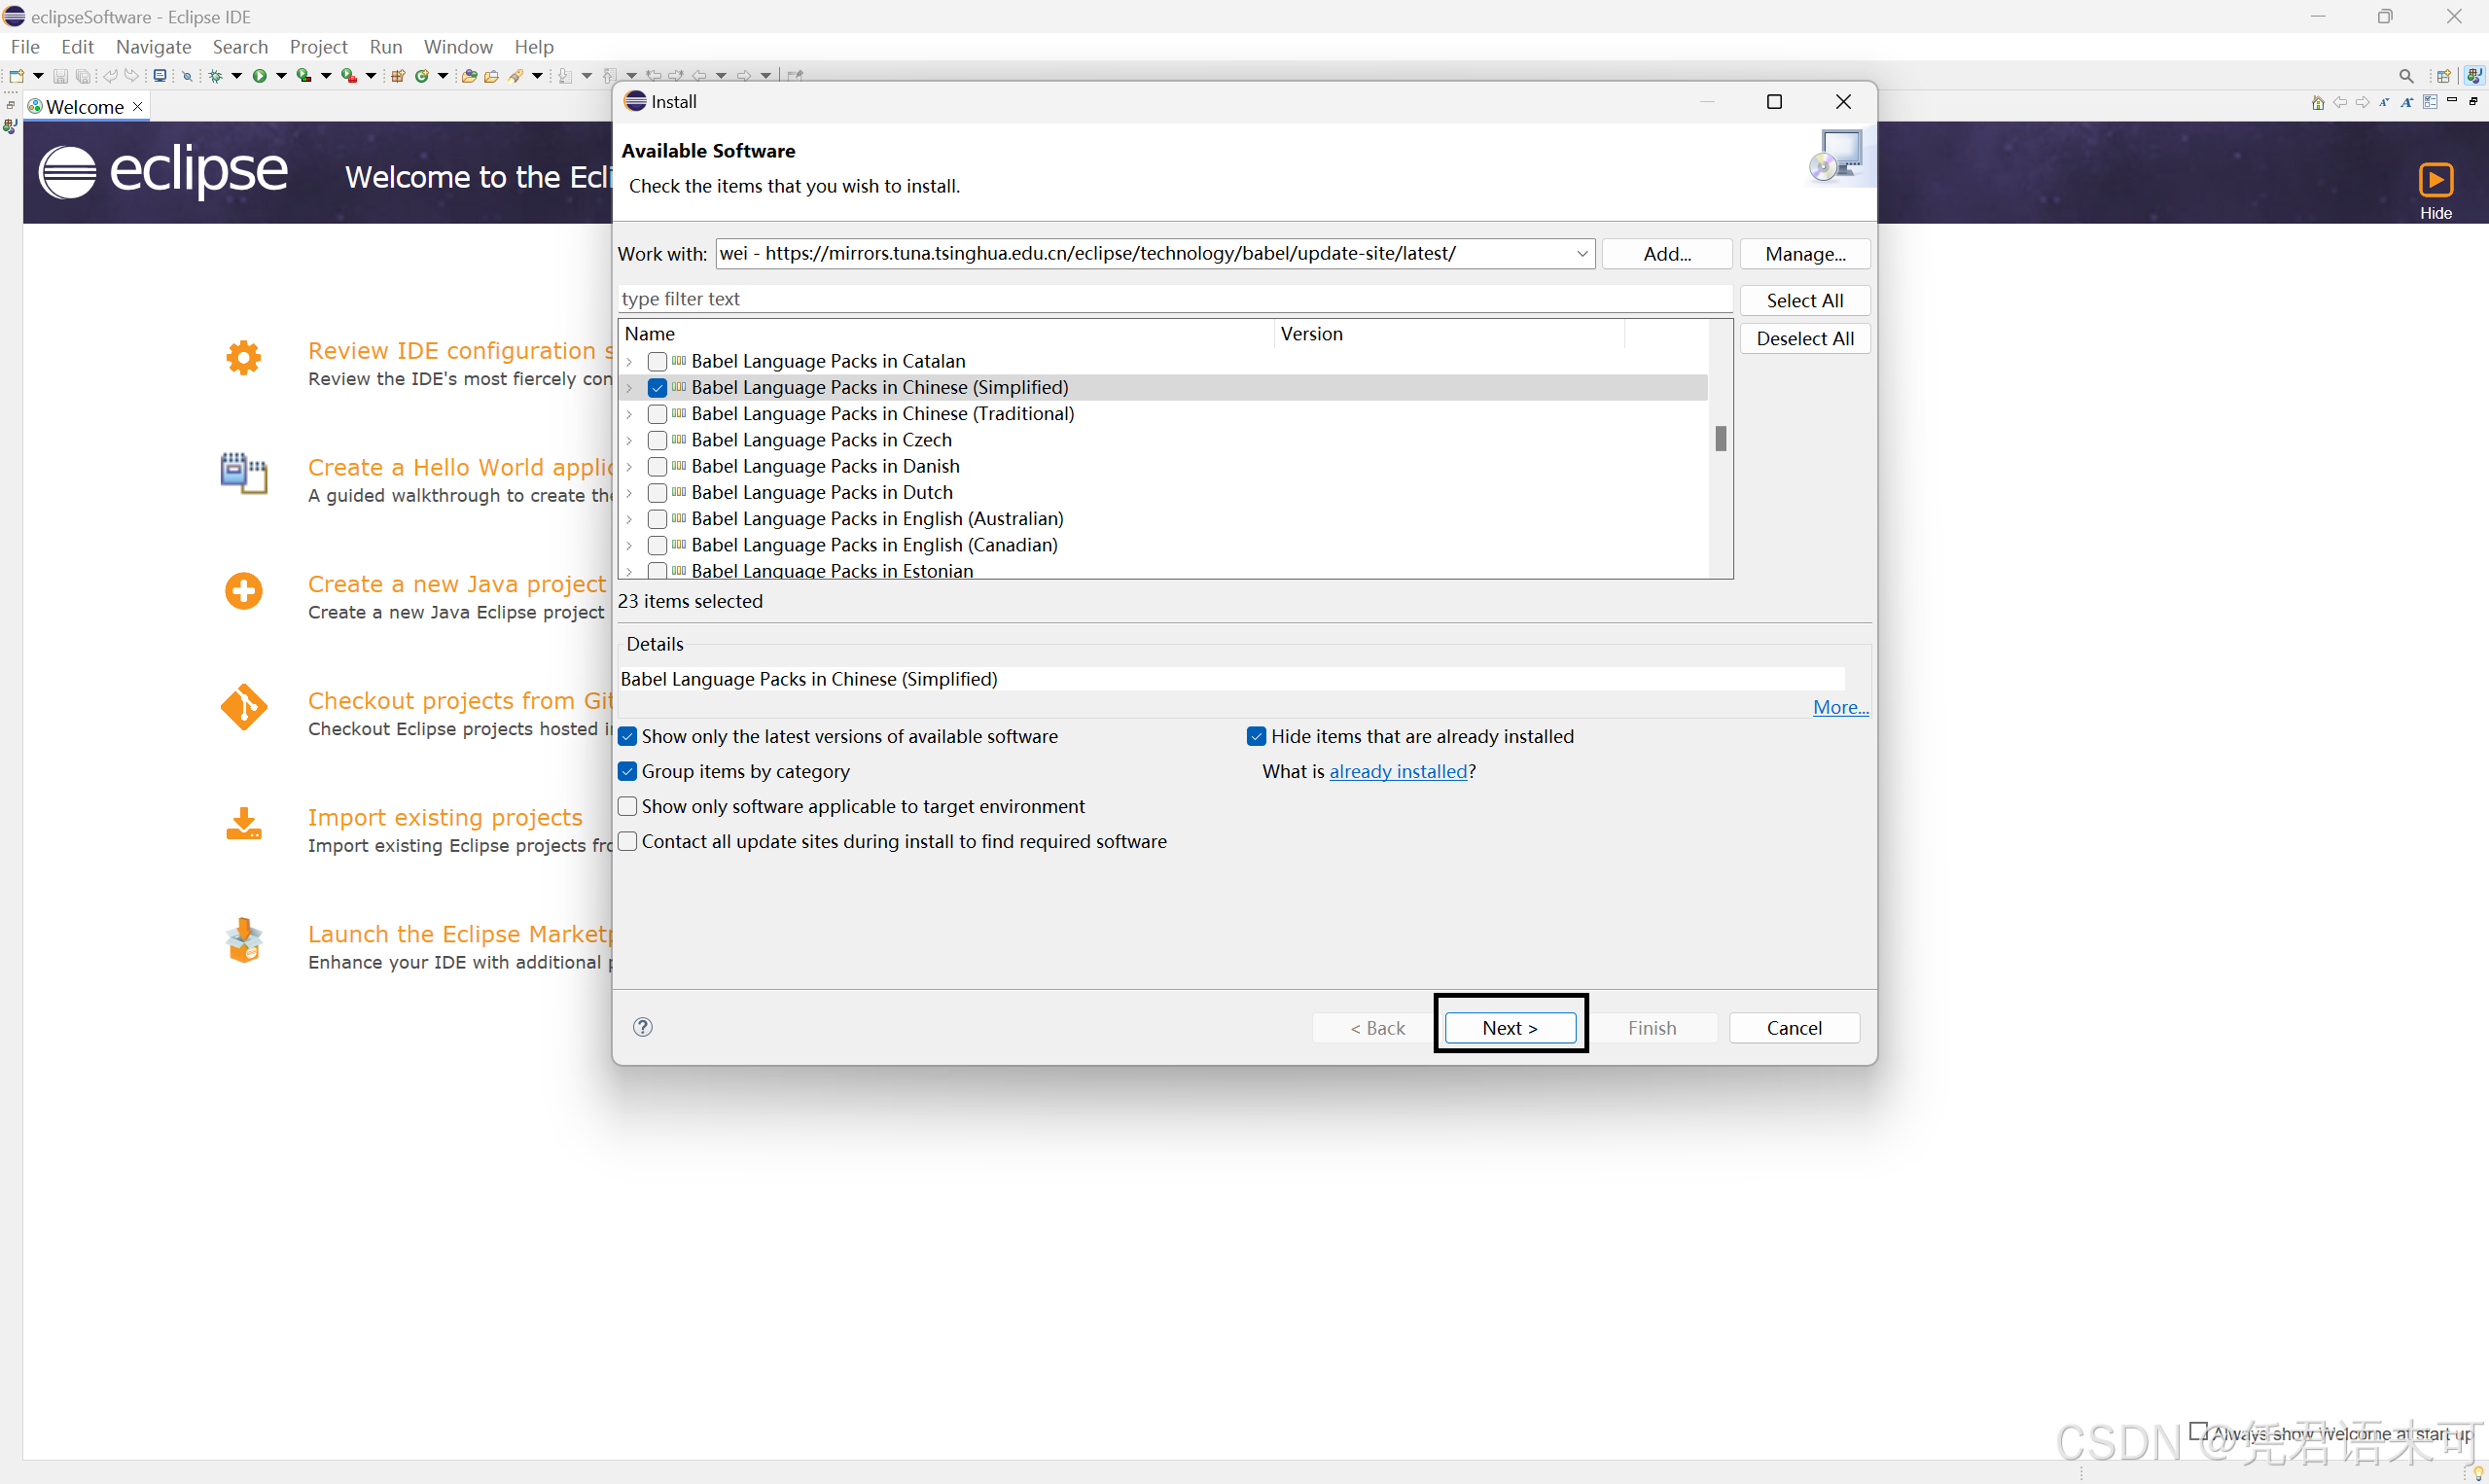
Task: Click the gear icon for Review IDE configuration
Action: pos(243,357)
